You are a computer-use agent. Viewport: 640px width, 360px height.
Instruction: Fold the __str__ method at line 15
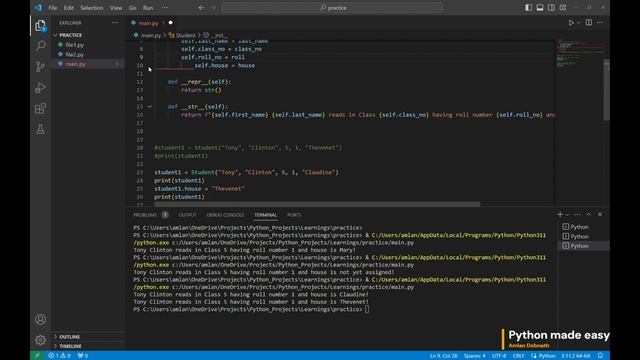point(149,107)
